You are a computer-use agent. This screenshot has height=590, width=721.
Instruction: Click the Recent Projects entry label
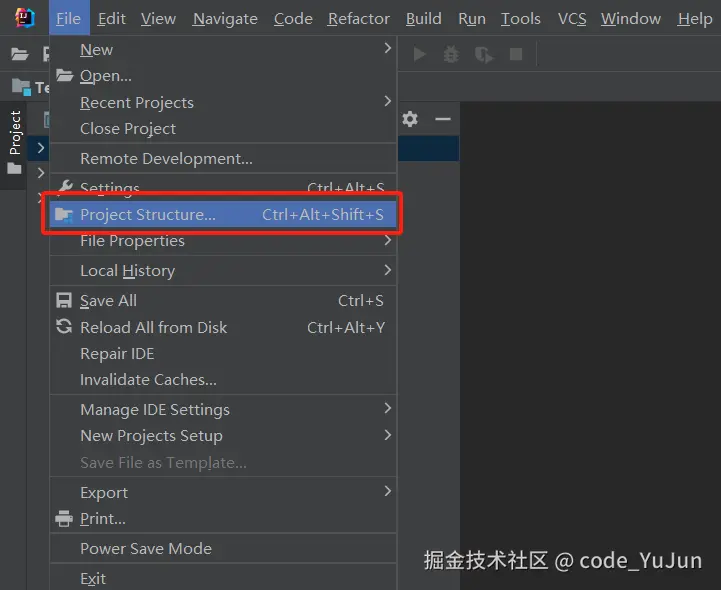137,103
